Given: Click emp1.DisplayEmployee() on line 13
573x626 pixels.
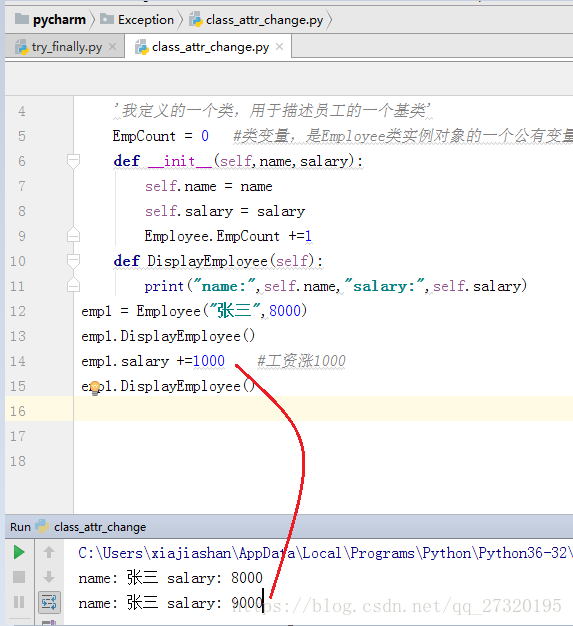Looking at the screenshot, I should coord(168,336).
